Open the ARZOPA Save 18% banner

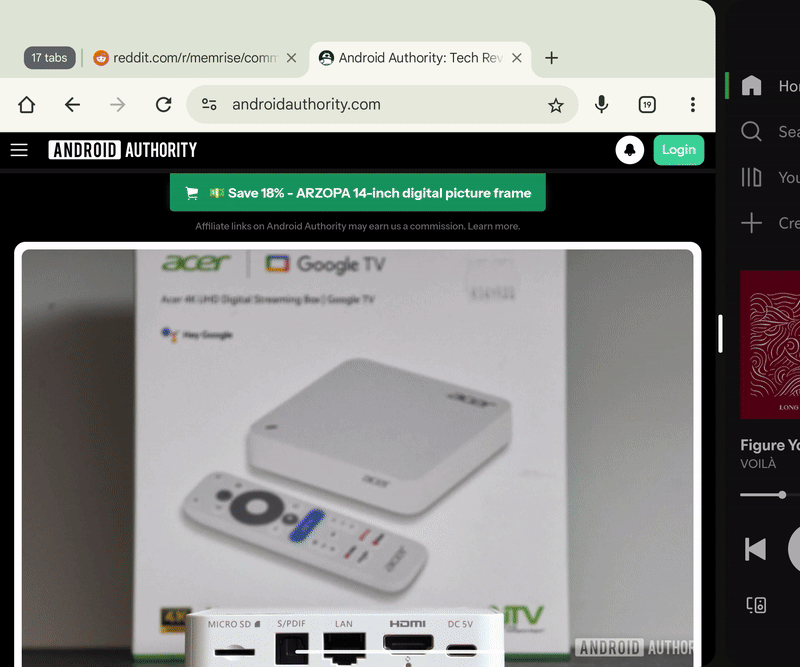(x=370, y=192)
